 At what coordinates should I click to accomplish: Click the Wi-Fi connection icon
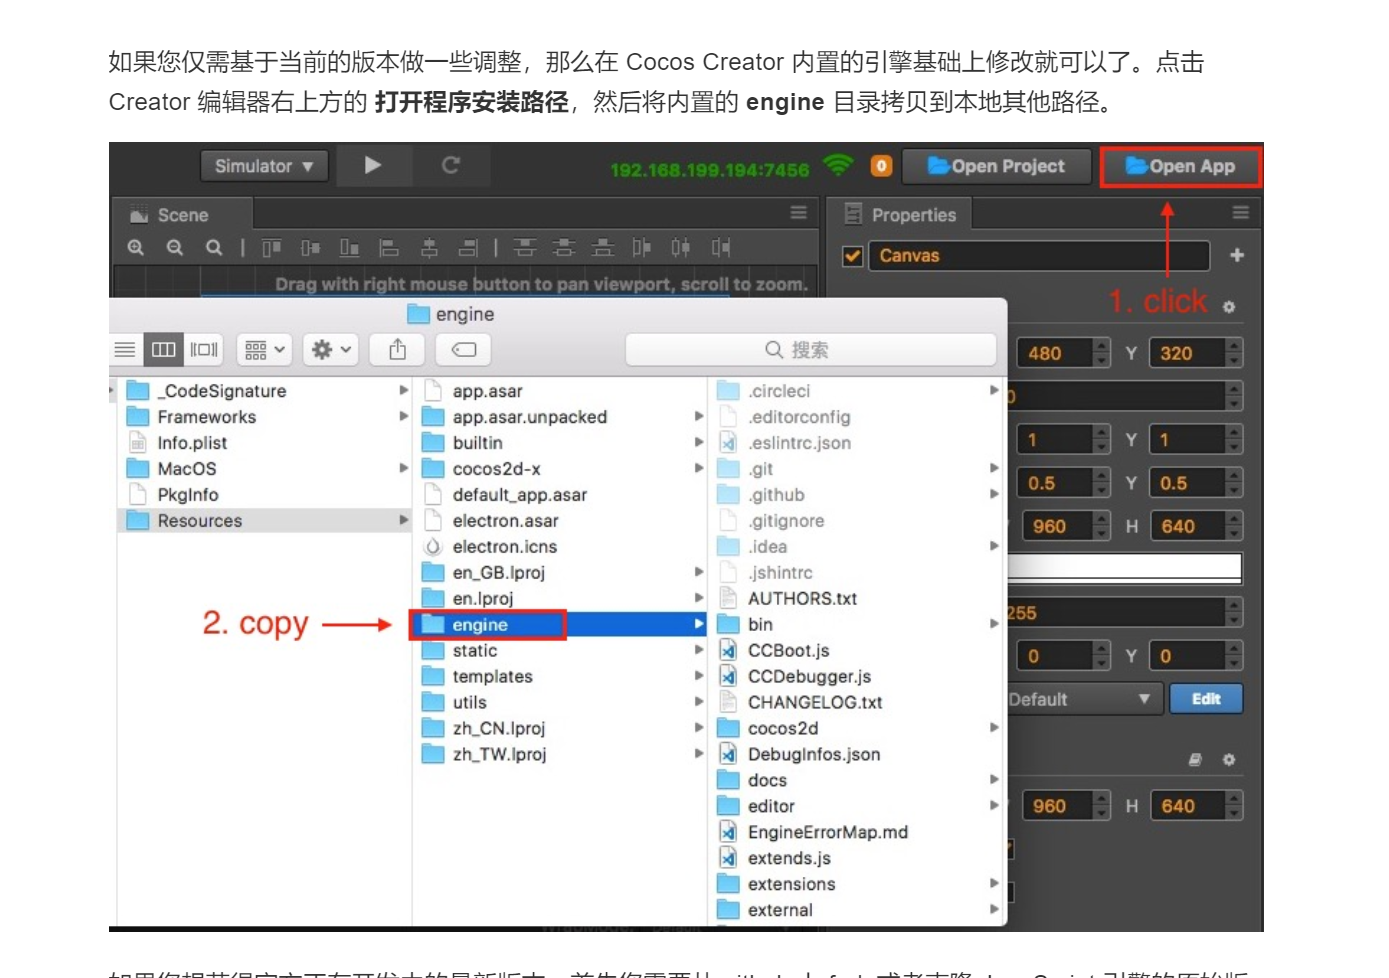click(838, 165)
